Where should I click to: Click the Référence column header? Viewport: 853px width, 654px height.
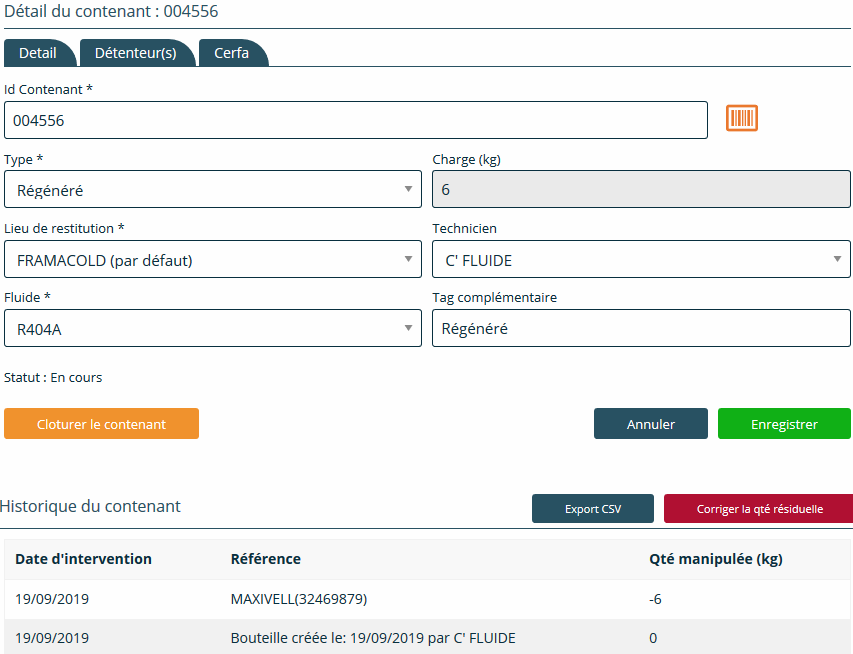(x=265, y=559)
